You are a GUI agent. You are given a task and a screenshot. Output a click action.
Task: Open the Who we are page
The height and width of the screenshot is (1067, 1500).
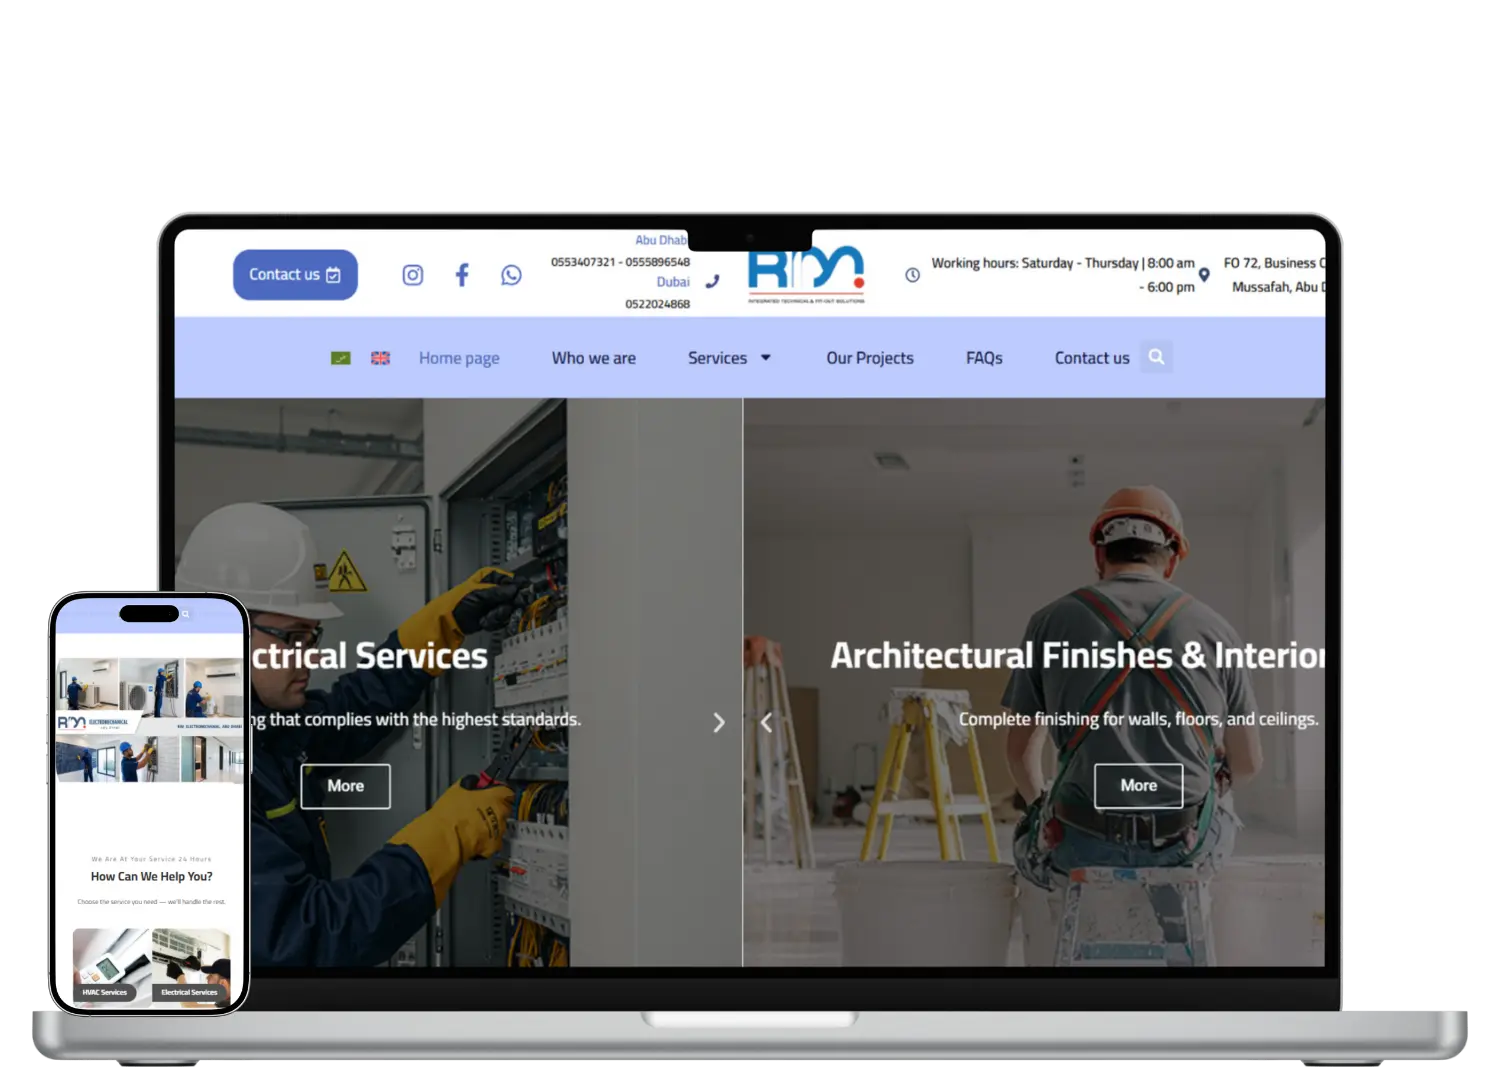(x=593, y=358)
